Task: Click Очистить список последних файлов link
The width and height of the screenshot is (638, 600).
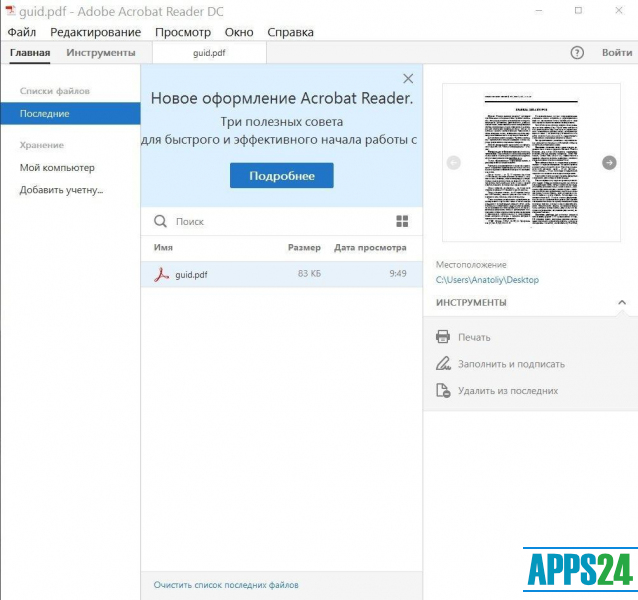Action: tap(226, 585)
